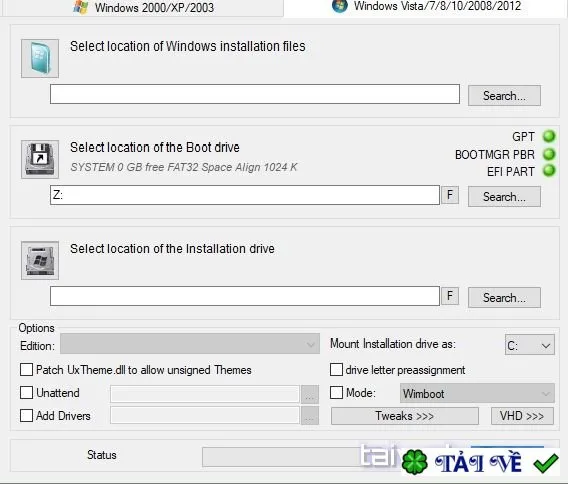The height and width of the screenshot is (484, 568).
Task: Tick the Unattend checkbox
Action: 26,393
